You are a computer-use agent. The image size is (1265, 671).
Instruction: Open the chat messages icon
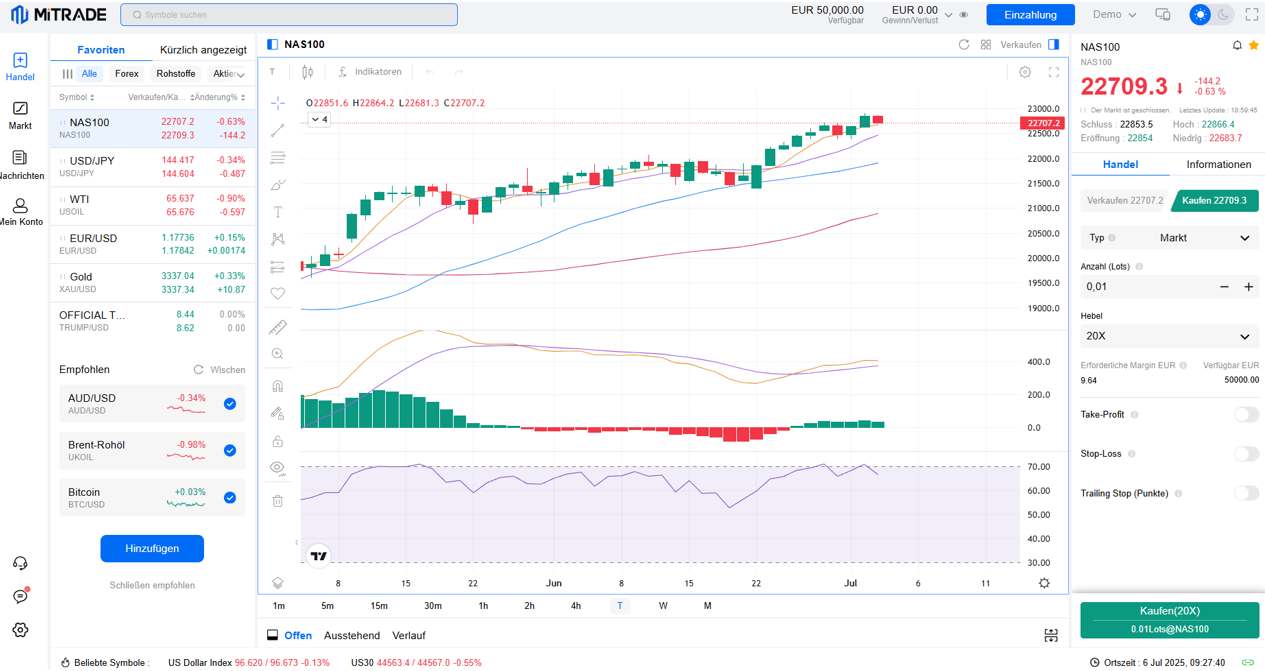click(x=20, y=596)
